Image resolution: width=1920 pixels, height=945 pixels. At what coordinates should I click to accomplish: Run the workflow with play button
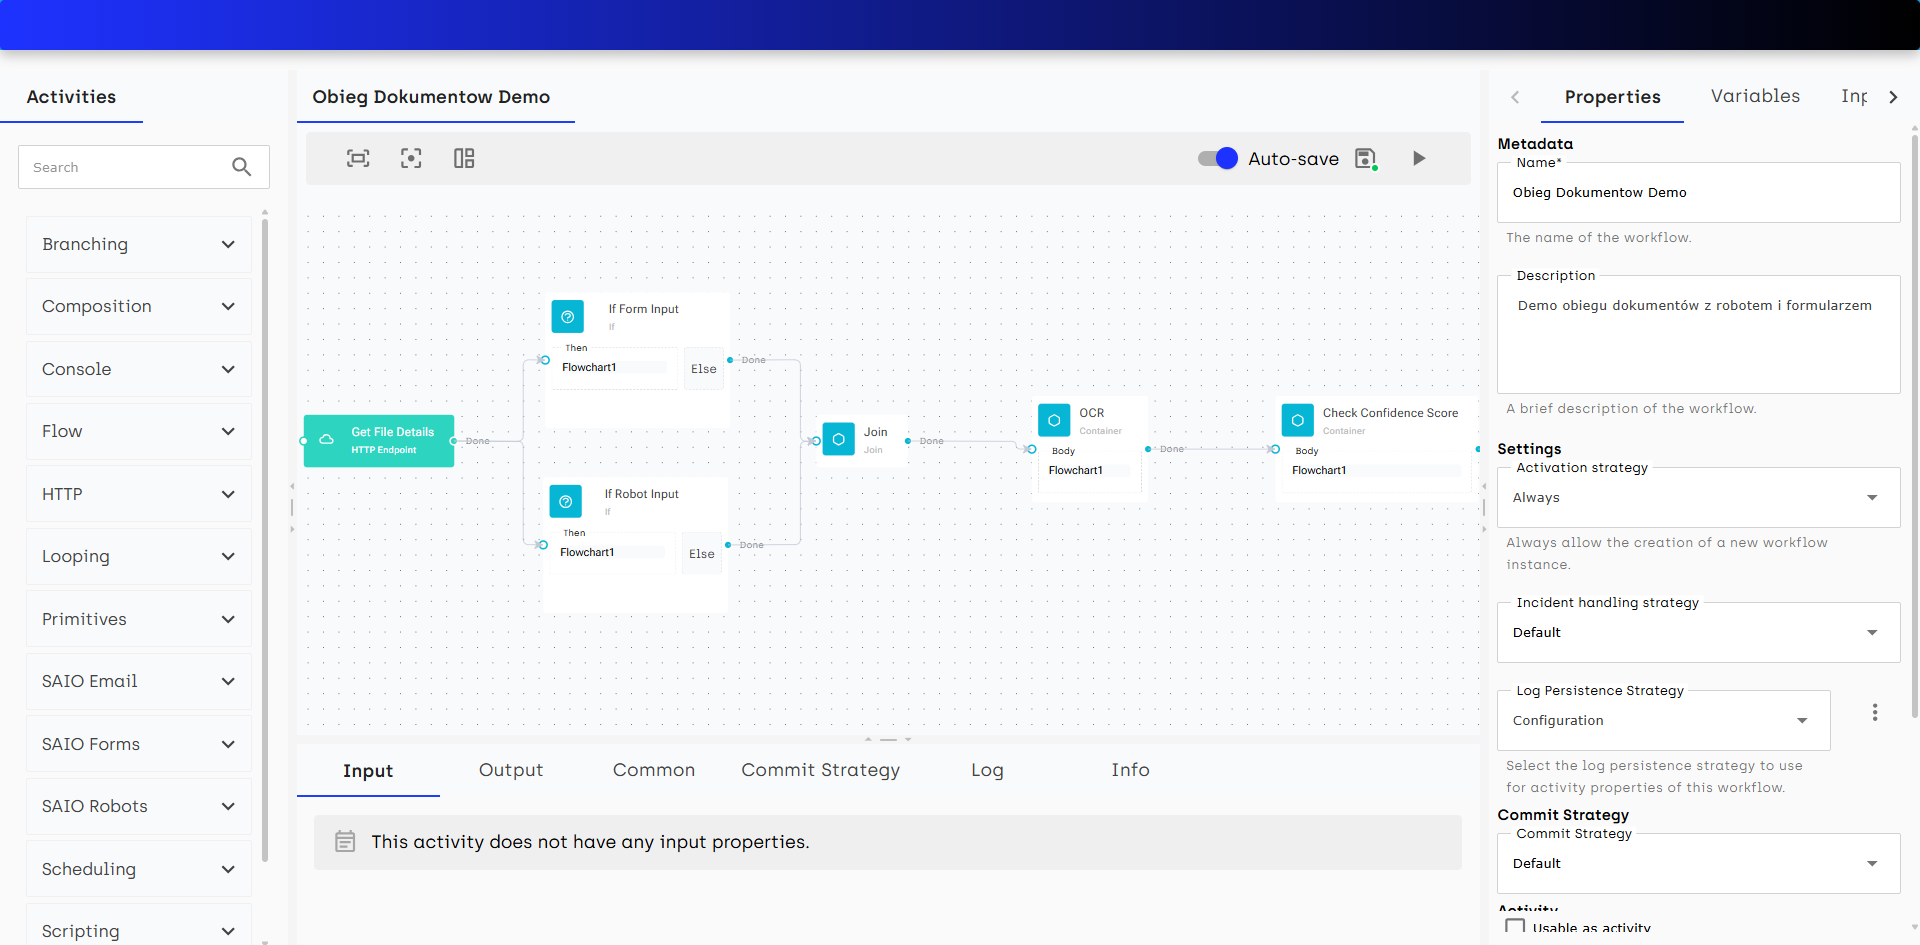coord(1419,158)
